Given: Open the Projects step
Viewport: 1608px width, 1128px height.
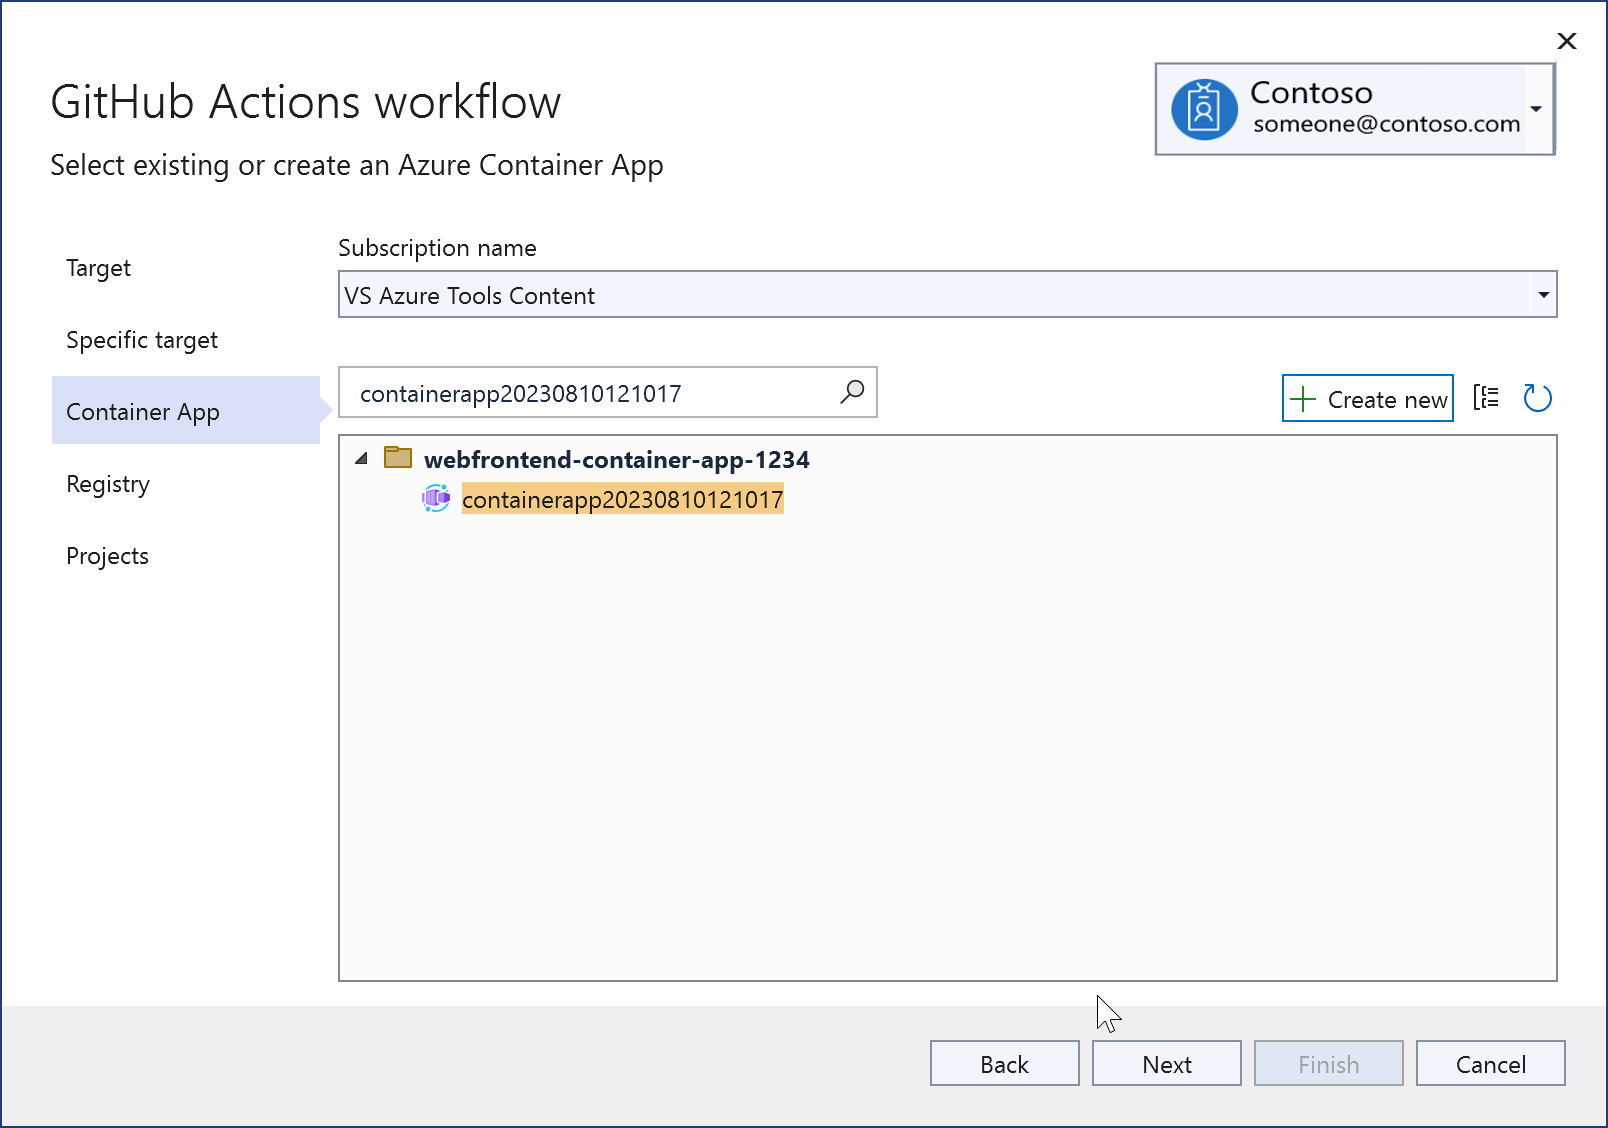Looking at the screenshot, I should pos(107,556).
